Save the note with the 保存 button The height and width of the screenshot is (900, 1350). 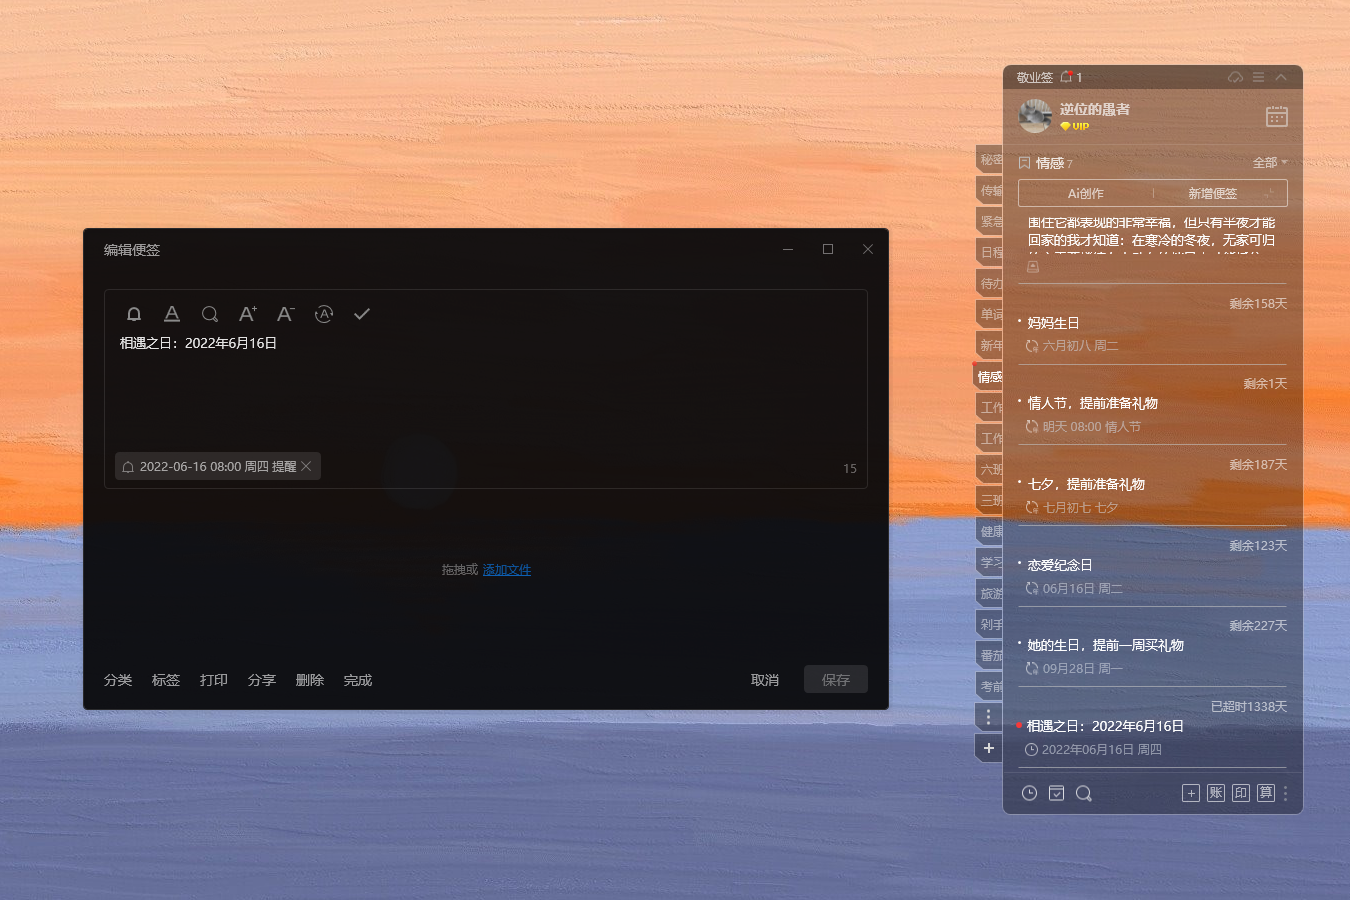tap(835, 679)
